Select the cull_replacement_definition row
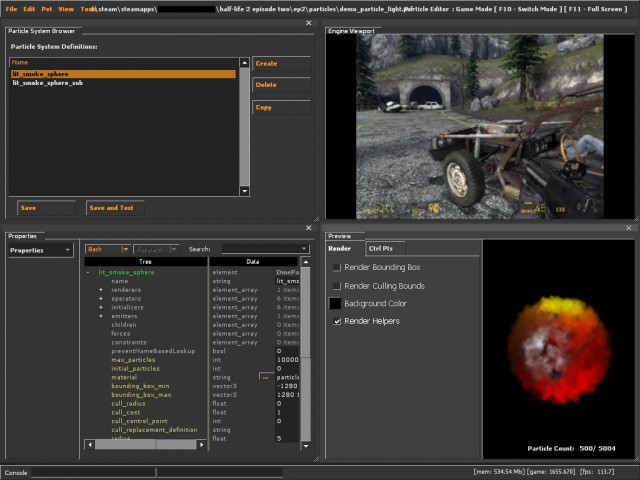The image size is (640, 480). pos(154,430)
